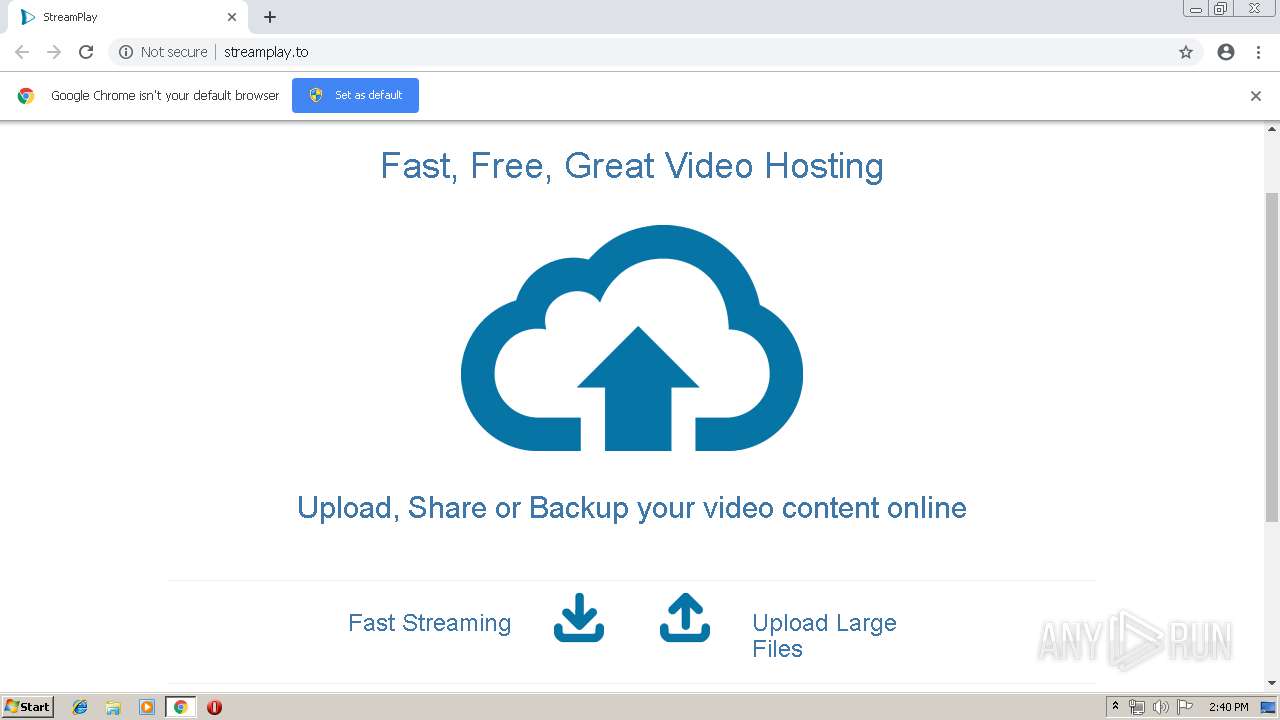Click the Fast Streaming download icon
The width and height of the screenshot is (1280, 720).
click(x=579, y=617)
